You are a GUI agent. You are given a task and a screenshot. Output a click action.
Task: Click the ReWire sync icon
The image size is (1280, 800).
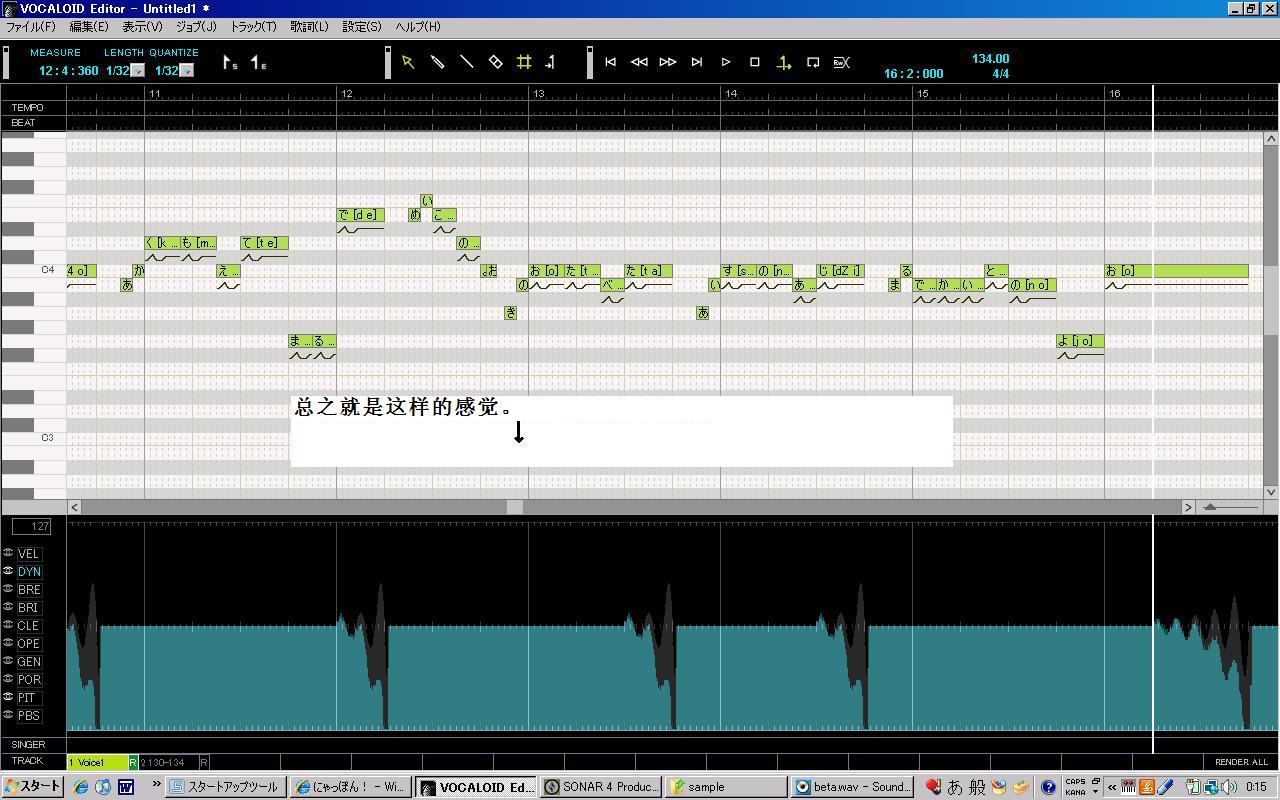842,62
